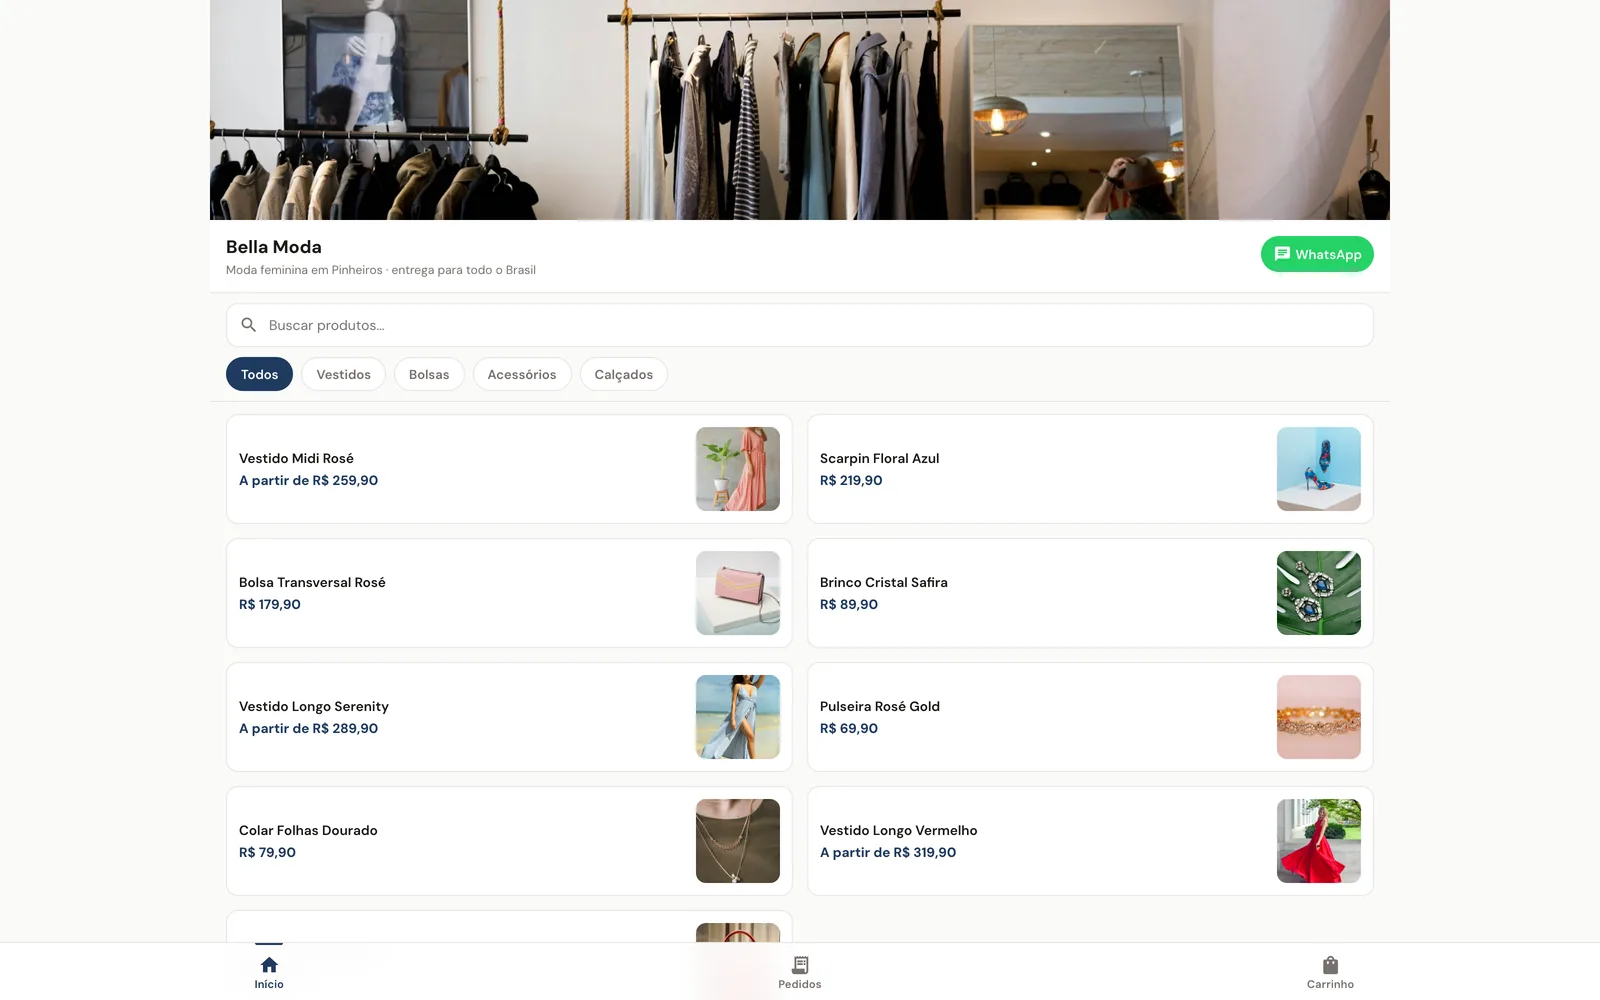Viewport: 1600px width, 1000px height.
Task: Filter products by Bolsas
Action: point(429,374)
